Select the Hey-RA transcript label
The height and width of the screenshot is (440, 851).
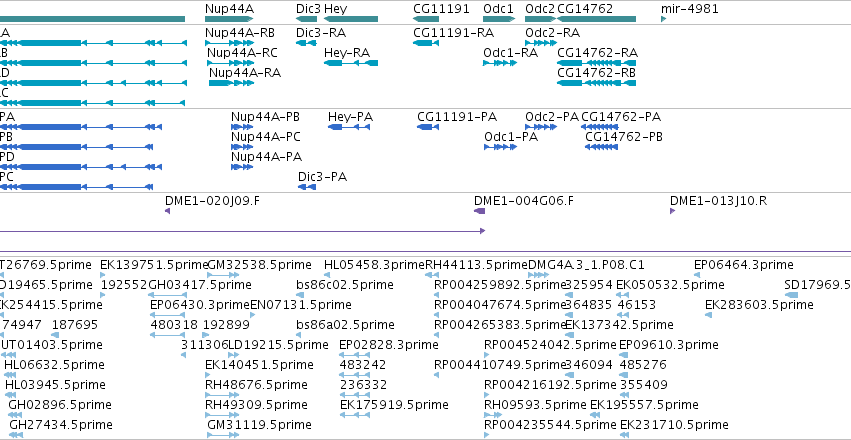(347, 53)
